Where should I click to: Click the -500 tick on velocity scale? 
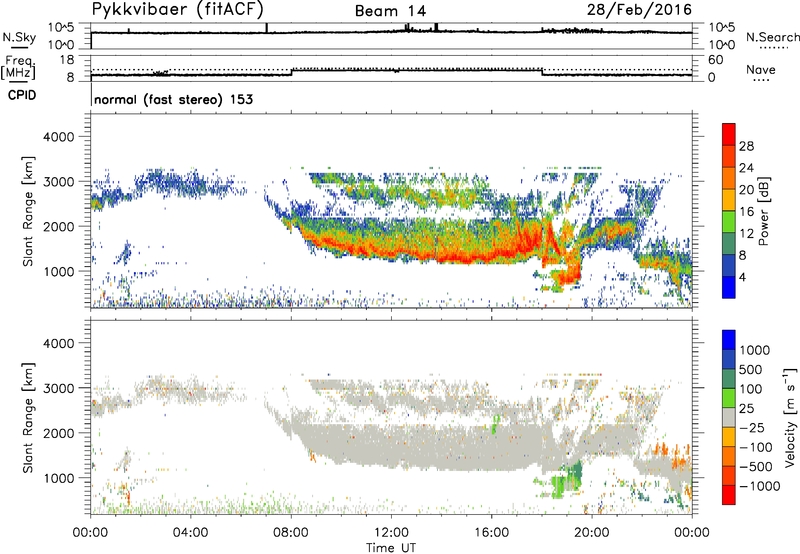coord(756,467)
